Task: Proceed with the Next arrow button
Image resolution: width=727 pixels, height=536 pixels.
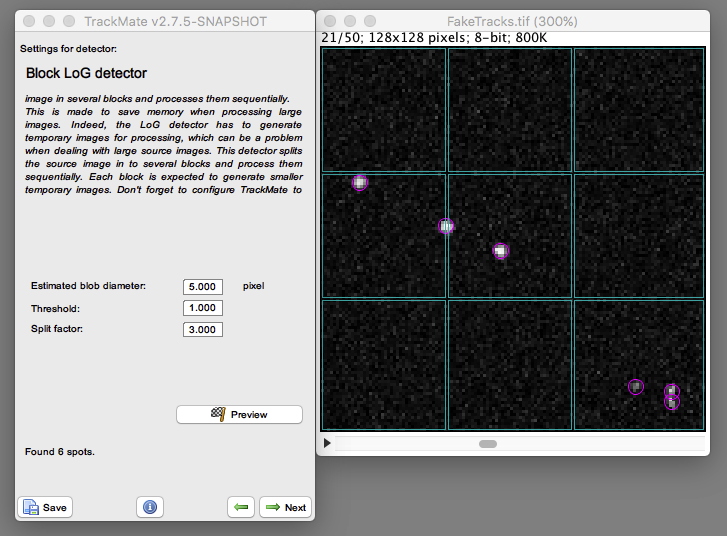Action: (x=285, y=507)
